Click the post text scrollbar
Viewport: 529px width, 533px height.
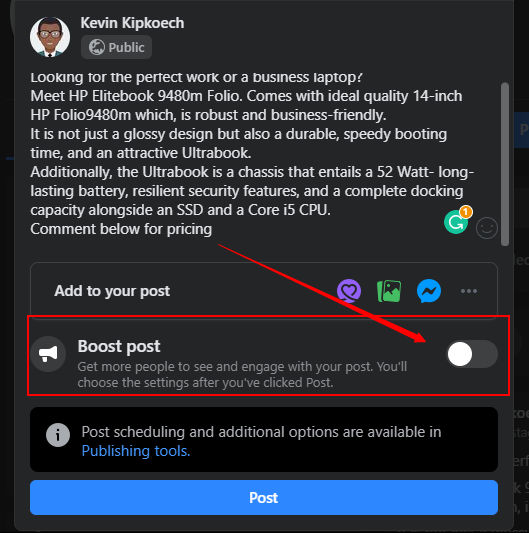pyautogui.click(x=505, y=164)
